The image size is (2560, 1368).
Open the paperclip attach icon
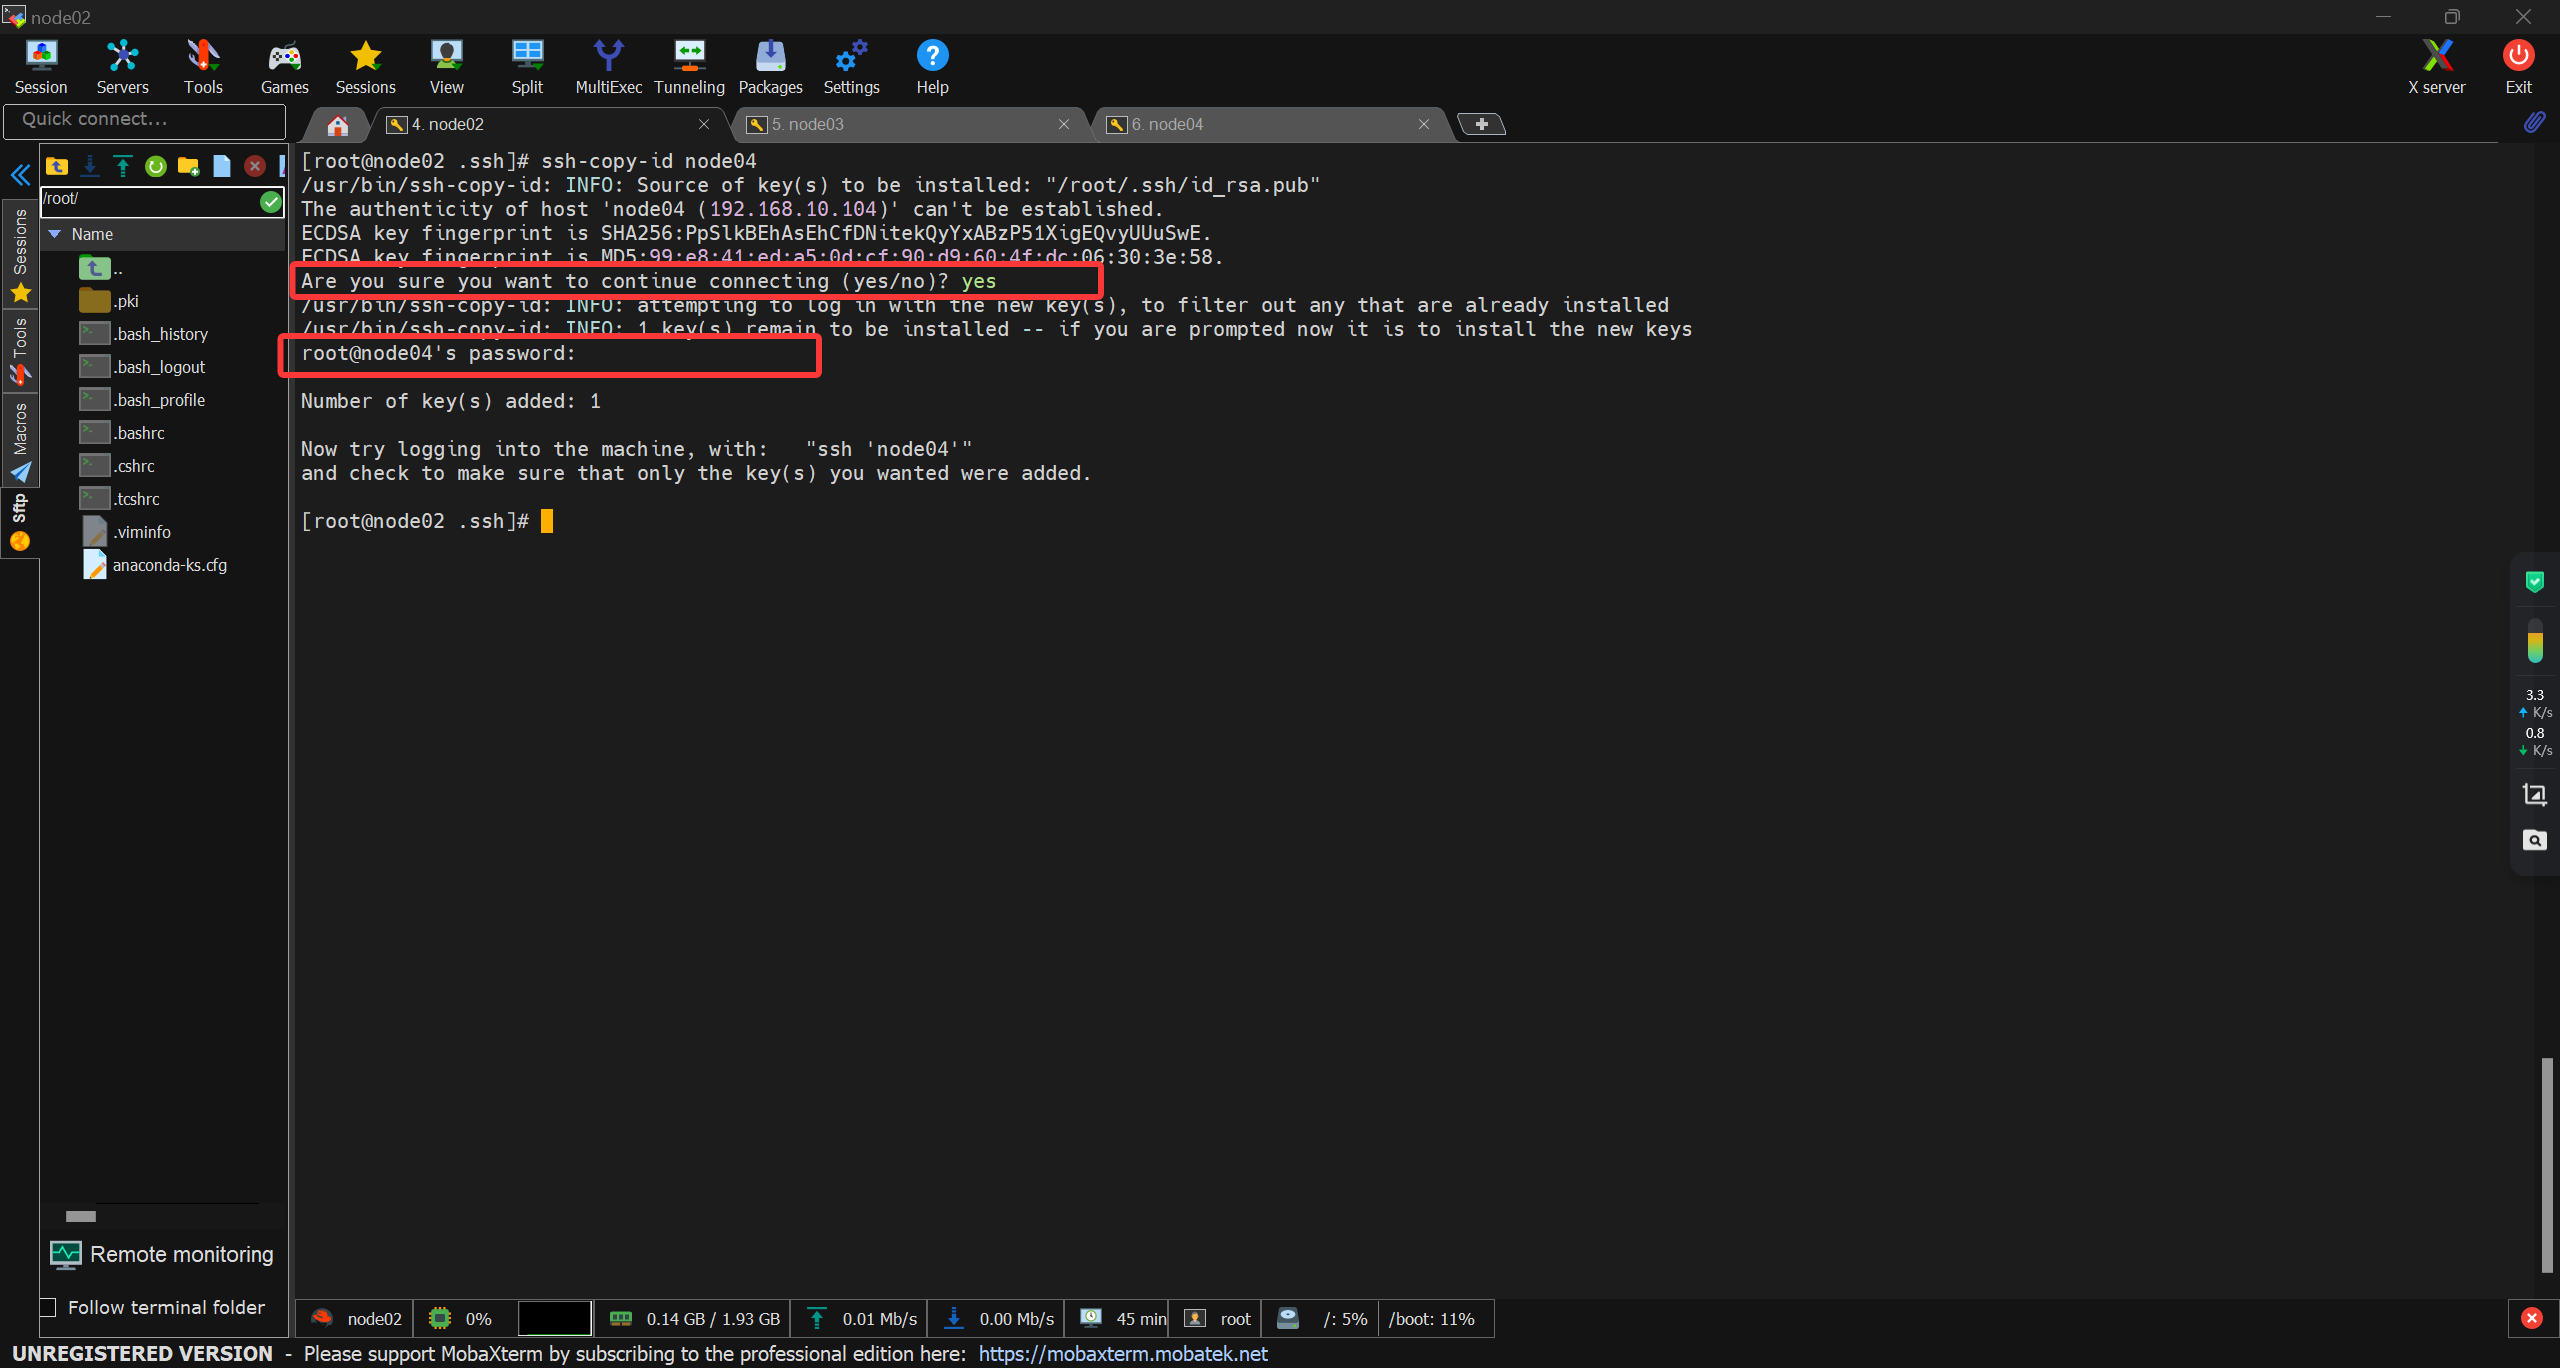click(2533, 123)
